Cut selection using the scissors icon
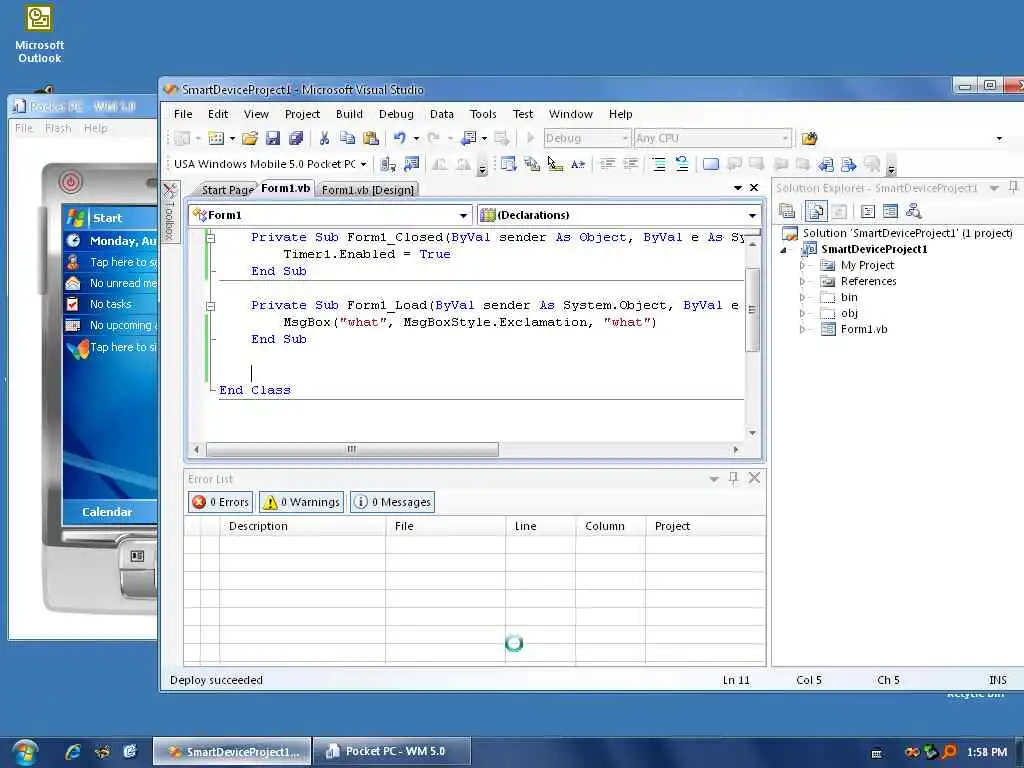The width and height of the screenshot is (1024, 768). pyautogui.click(x=324, y=138)
